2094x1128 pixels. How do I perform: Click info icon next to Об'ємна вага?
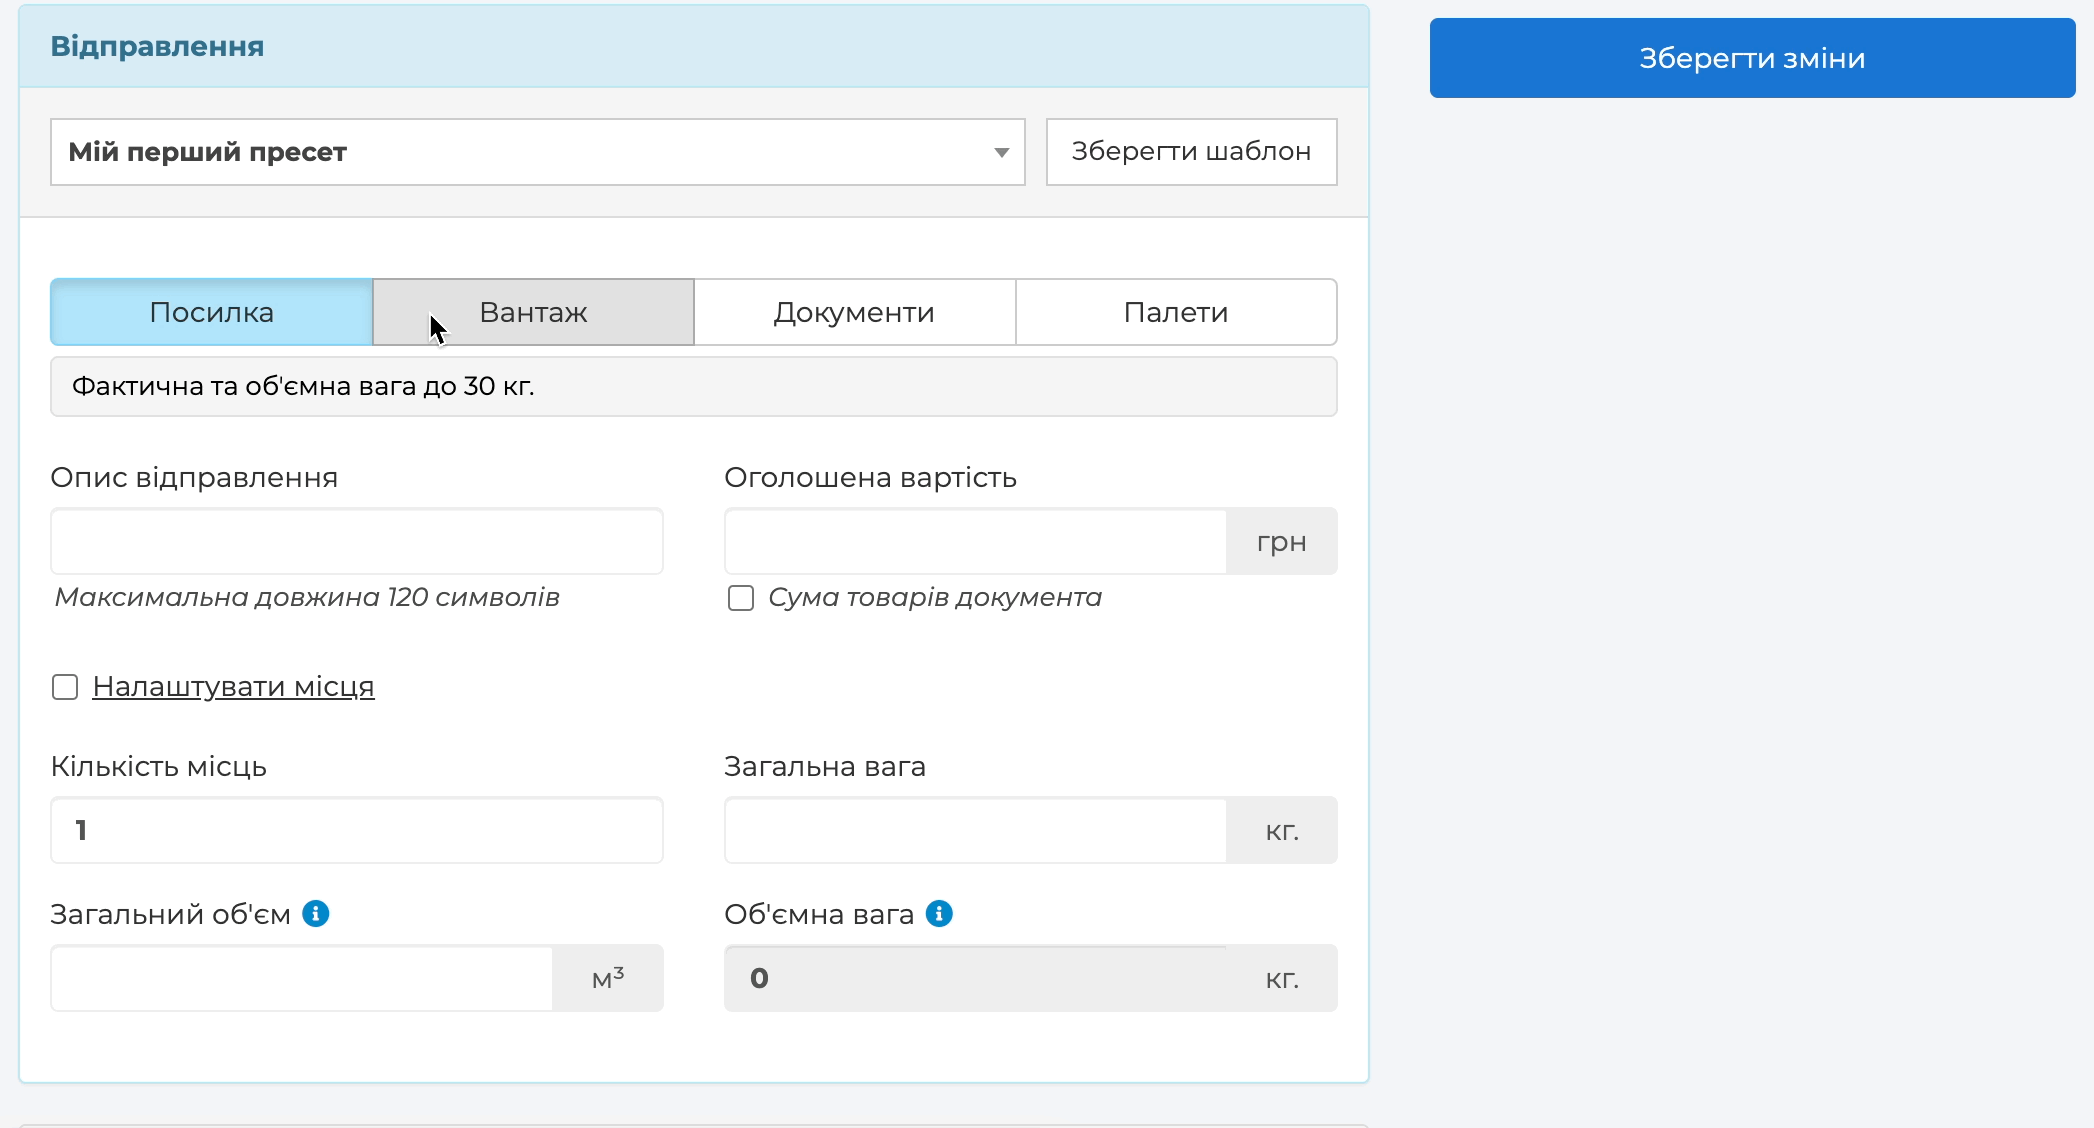[x=939, y=913]
